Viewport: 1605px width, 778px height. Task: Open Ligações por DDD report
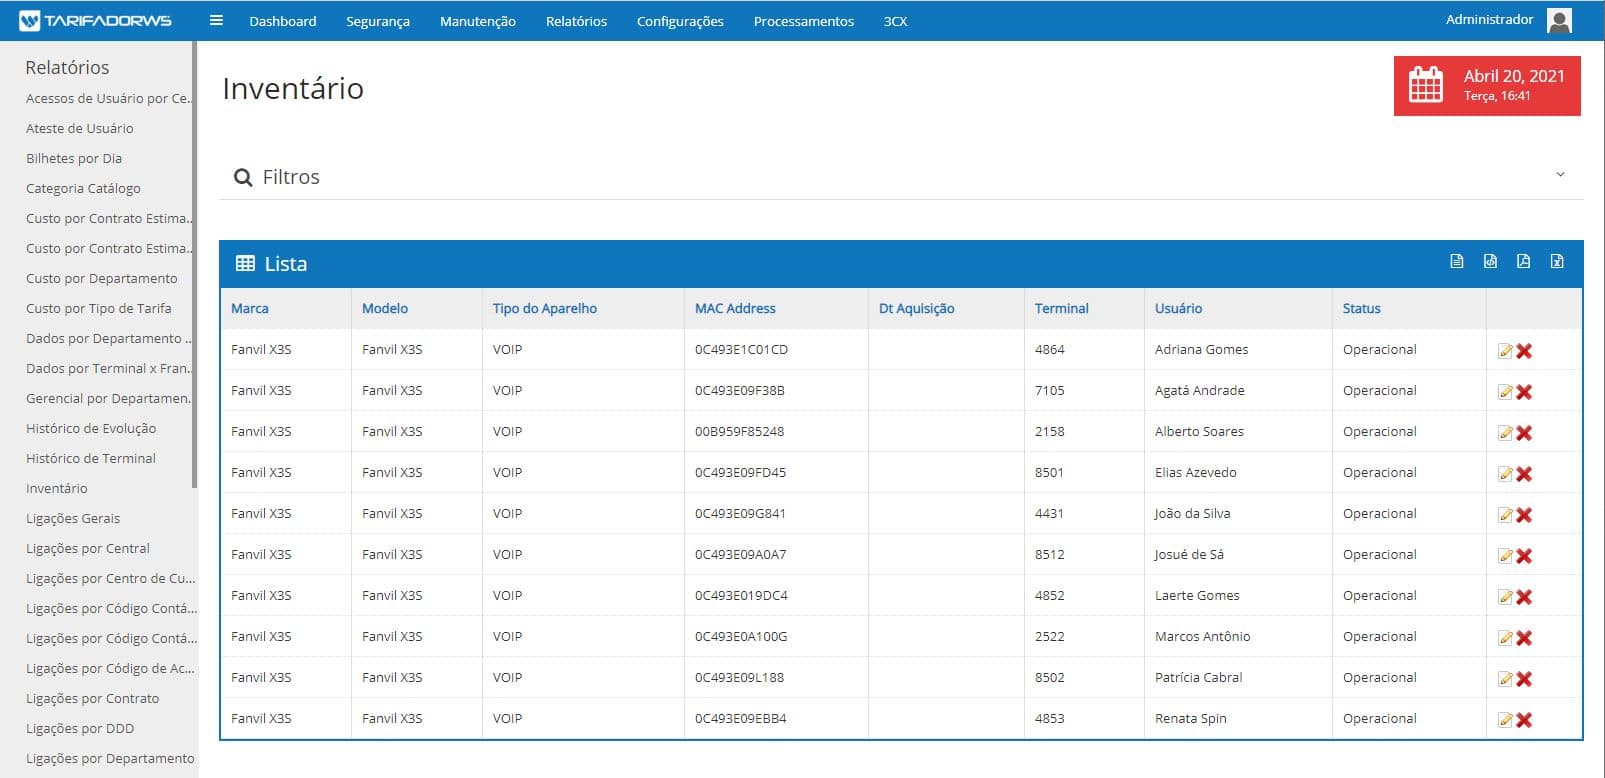[80, 728]
